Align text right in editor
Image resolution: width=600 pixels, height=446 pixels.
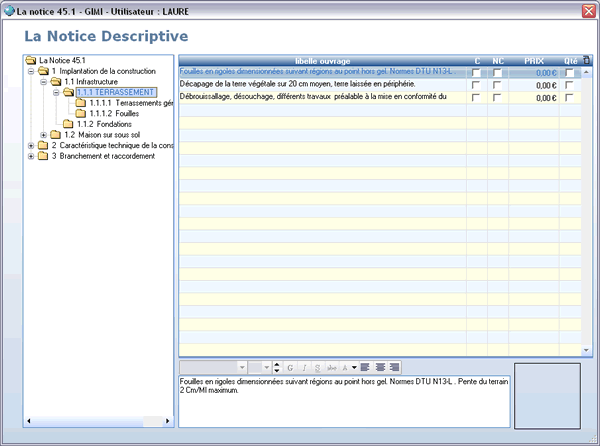[394, 368]
